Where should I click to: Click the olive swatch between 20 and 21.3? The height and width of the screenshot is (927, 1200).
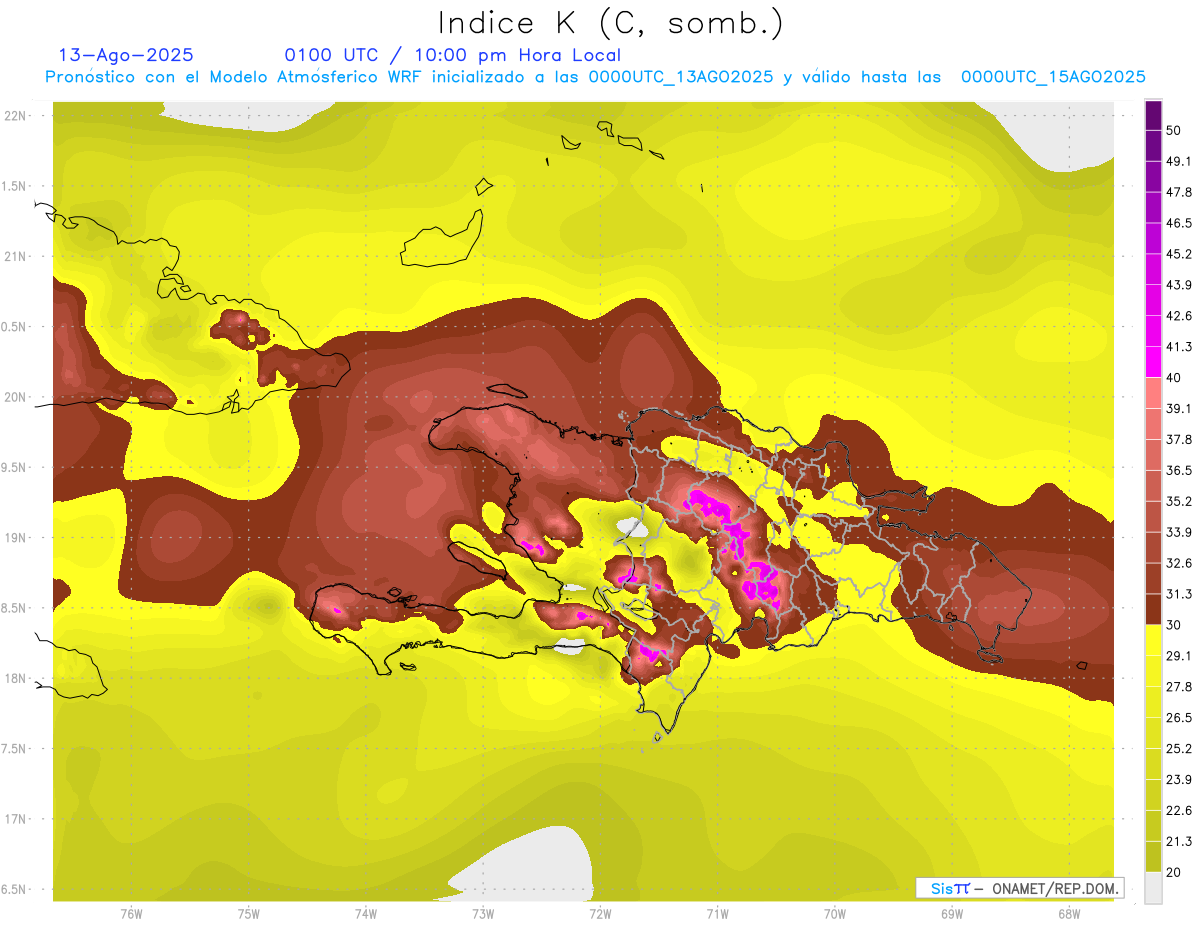click(x=1153, y=856)
